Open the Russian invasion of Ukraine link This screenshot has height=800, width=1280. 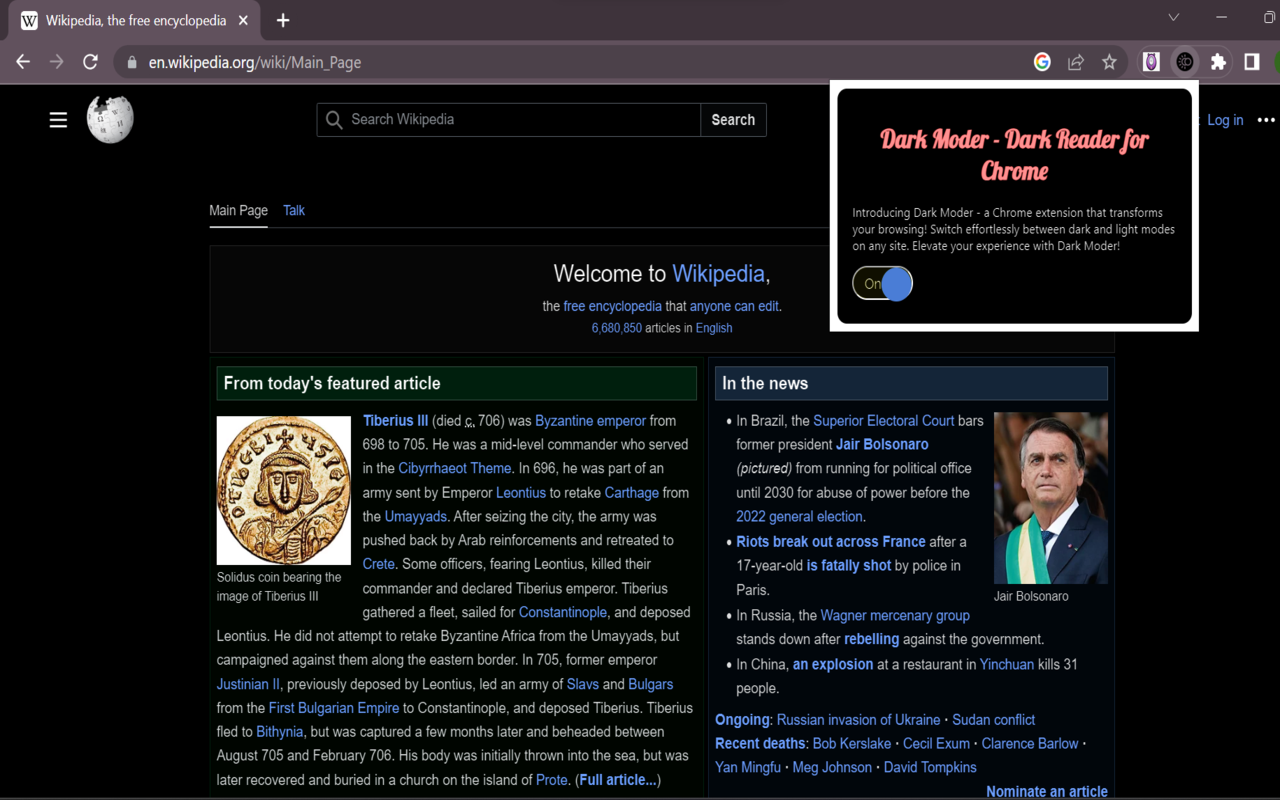tap(858, 720)
